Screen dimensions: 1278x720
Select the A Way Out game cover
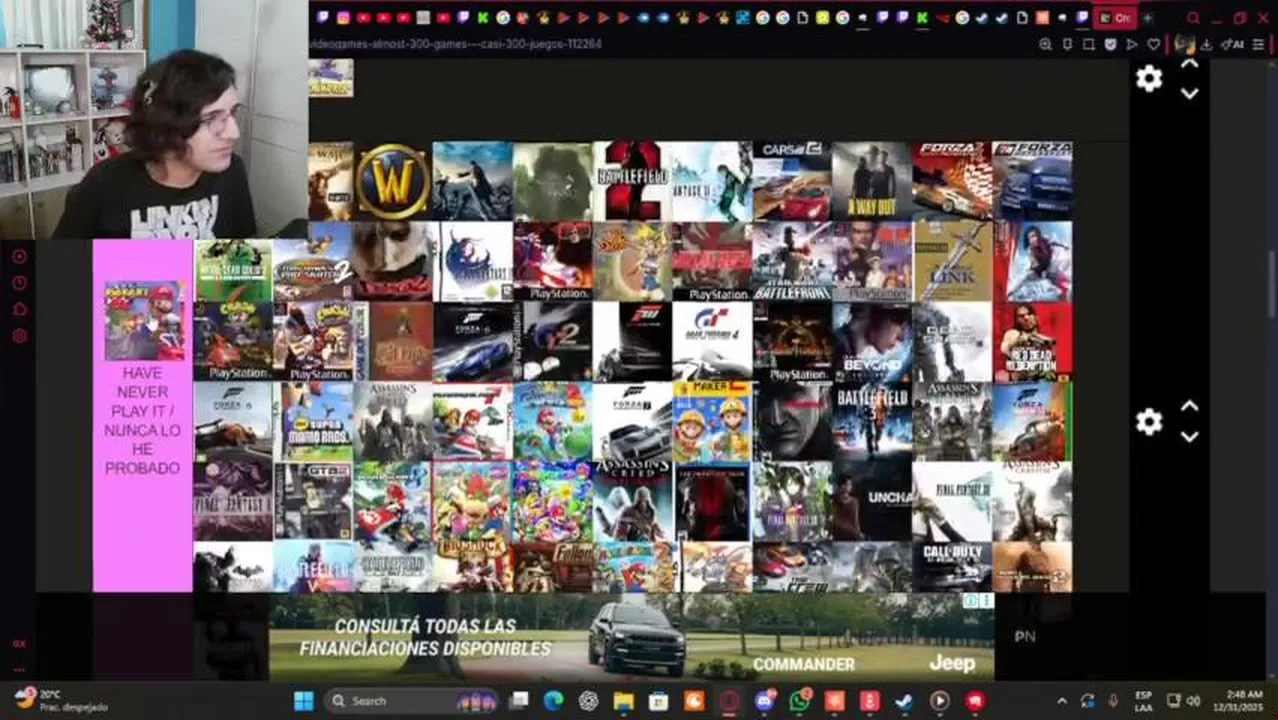tap(872, 181)
